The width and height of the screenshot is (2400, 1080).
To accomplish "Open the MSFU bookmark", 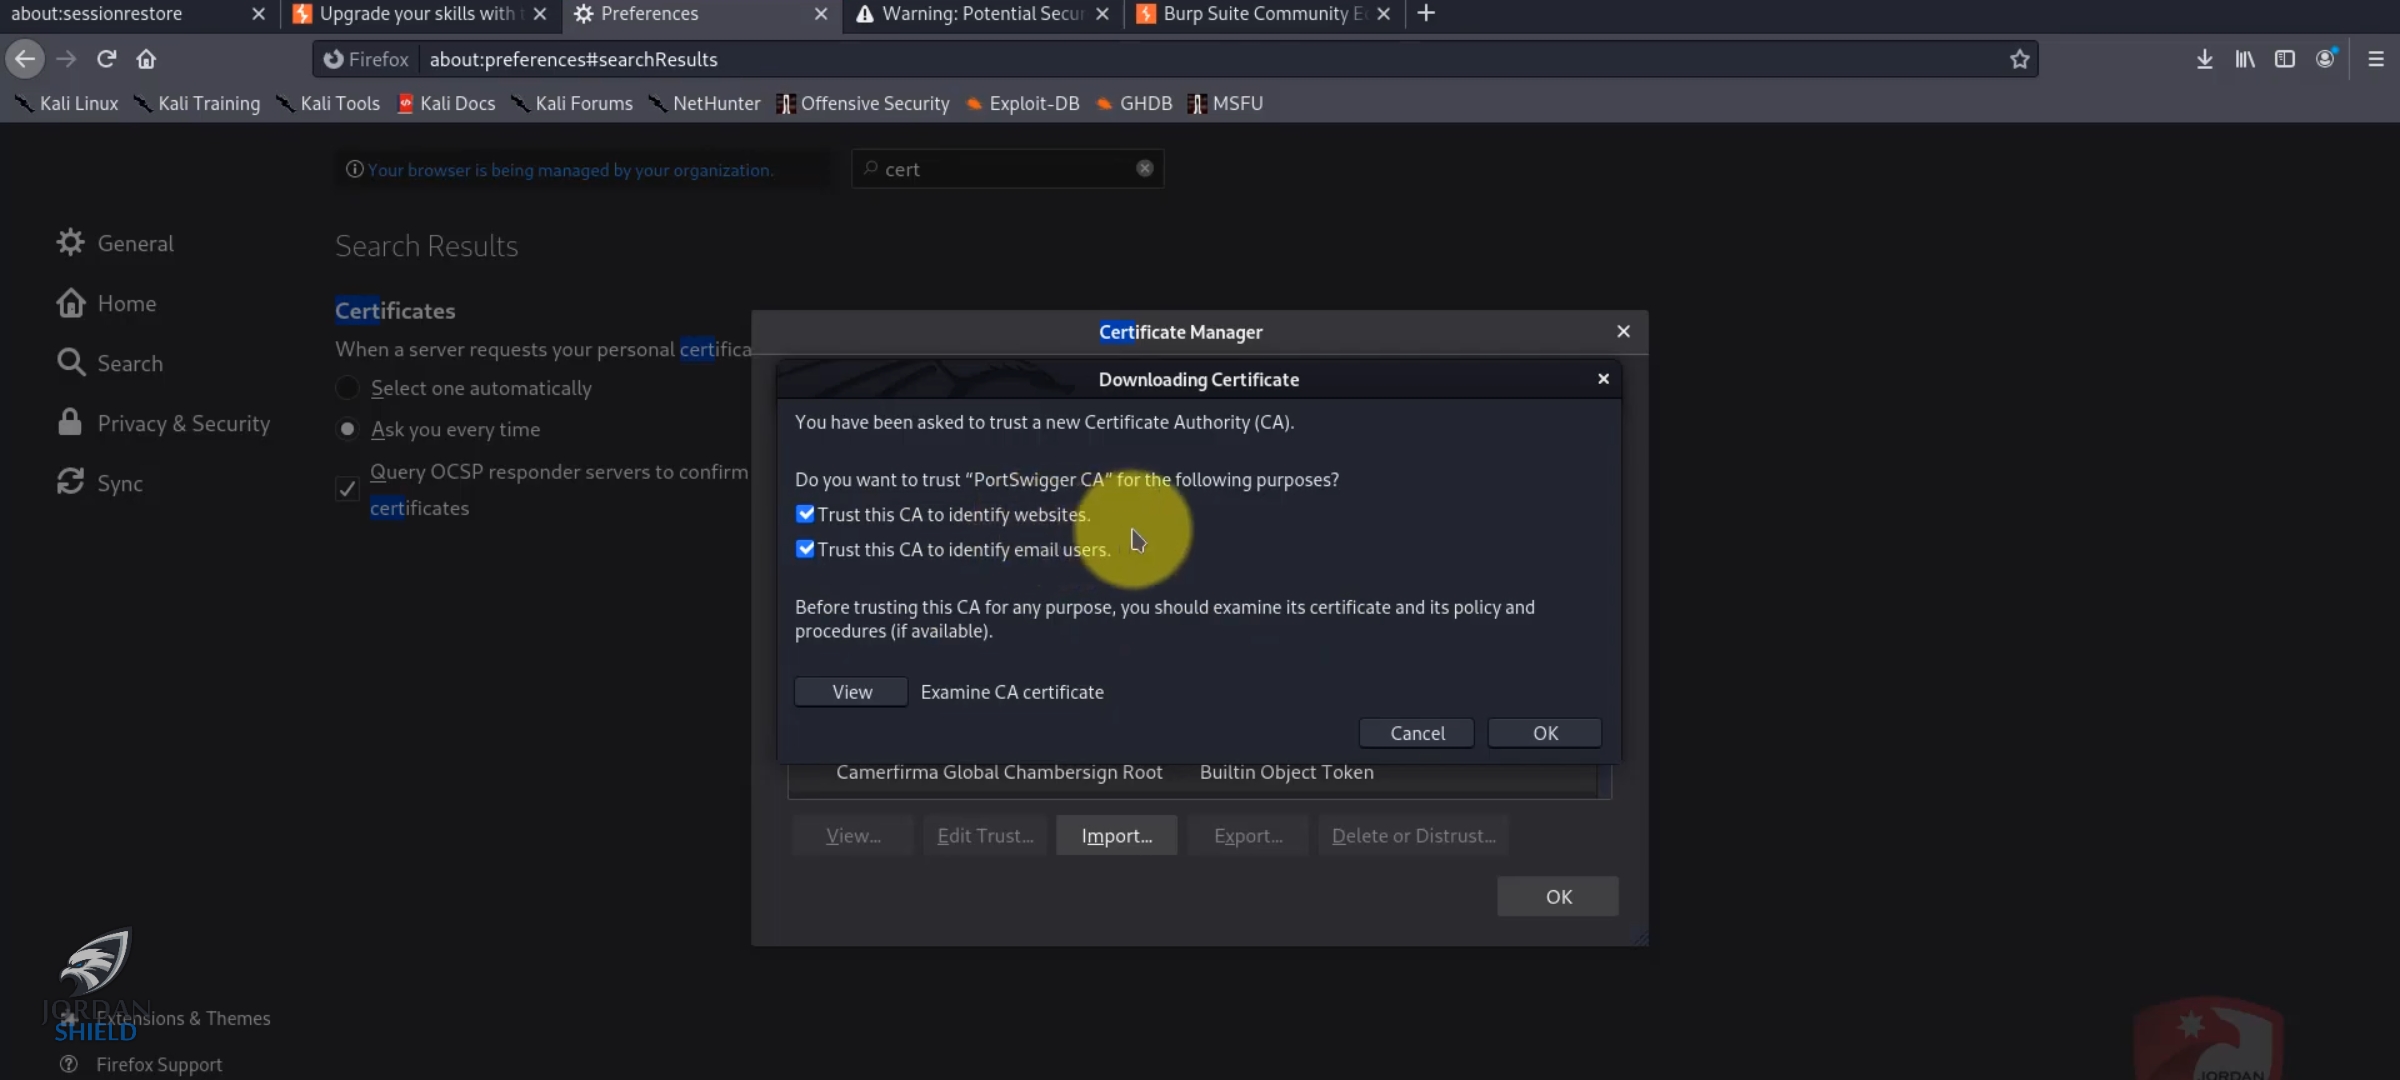I will click(x=1225, y=103).
